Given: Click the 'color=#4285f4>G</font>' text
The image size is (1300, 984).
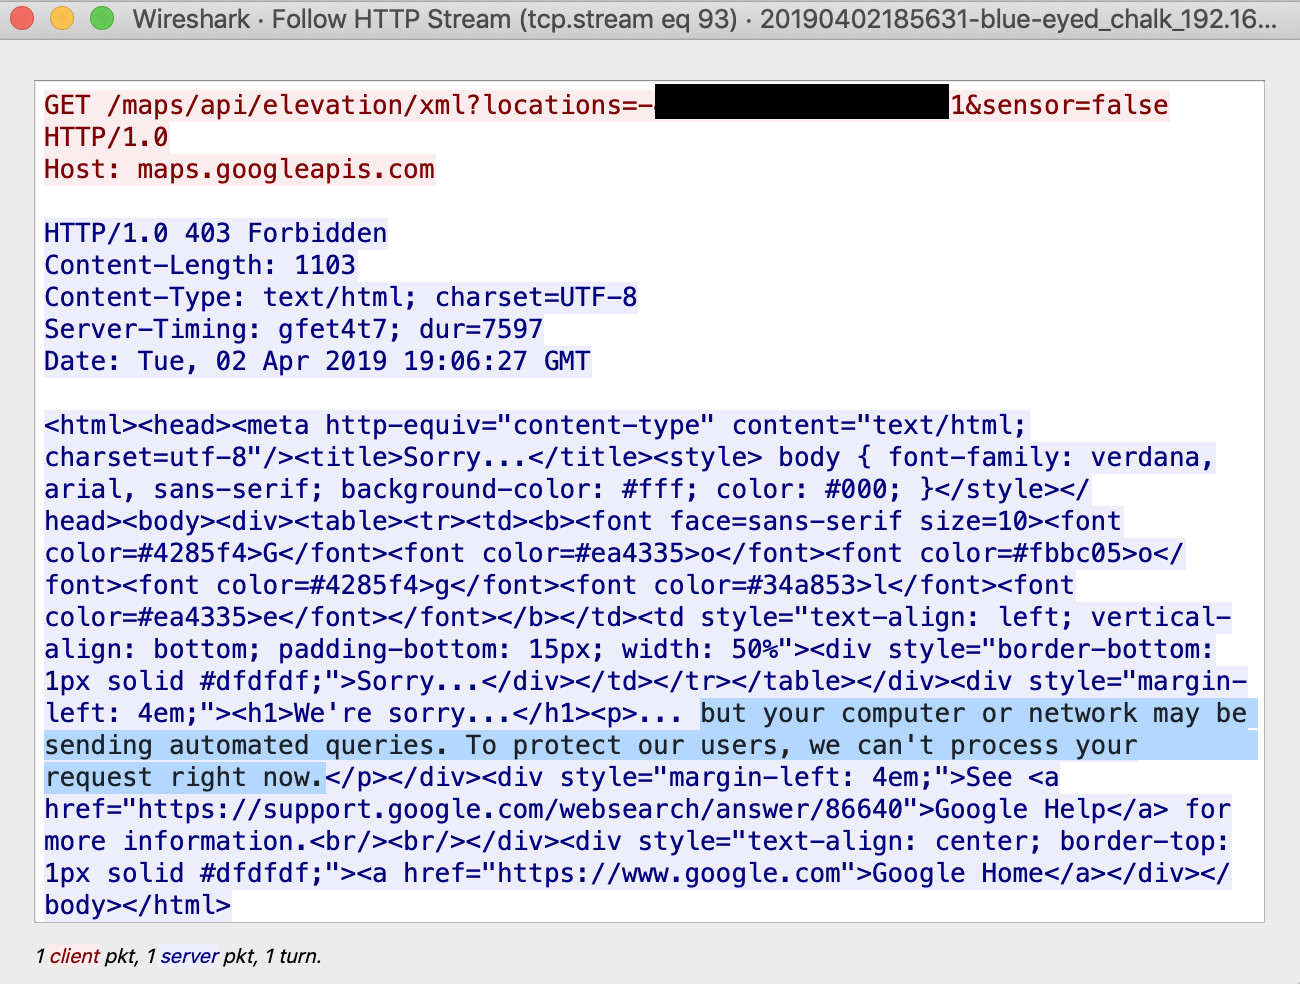Looking at the screenshot, I should pos(216,553).
